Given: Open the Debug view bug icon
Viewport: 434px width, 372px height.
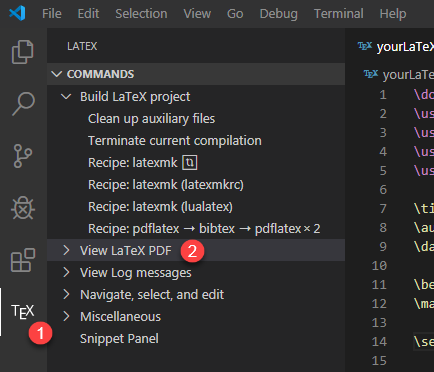Looking at the screenshot, I should pyautogui.click(x=23, y=208).
